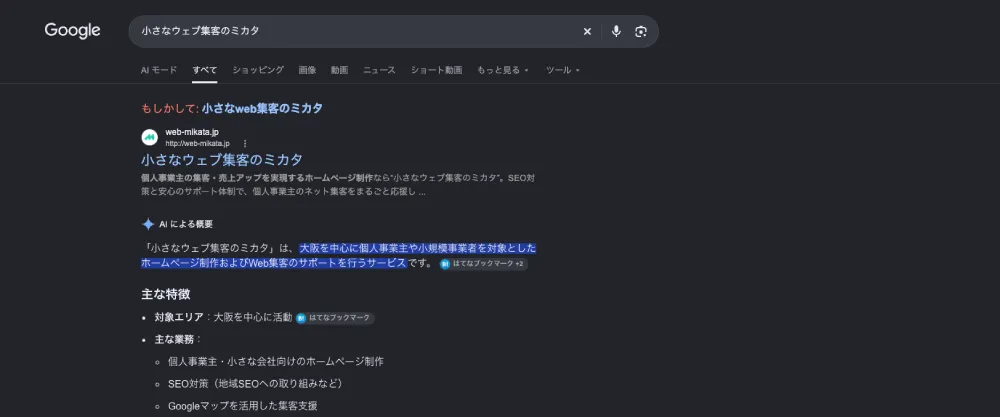The width and height of the screenshot is (1000, 417).
Task: Open image search with the Lens camera icon
Action: click(641, 31)
